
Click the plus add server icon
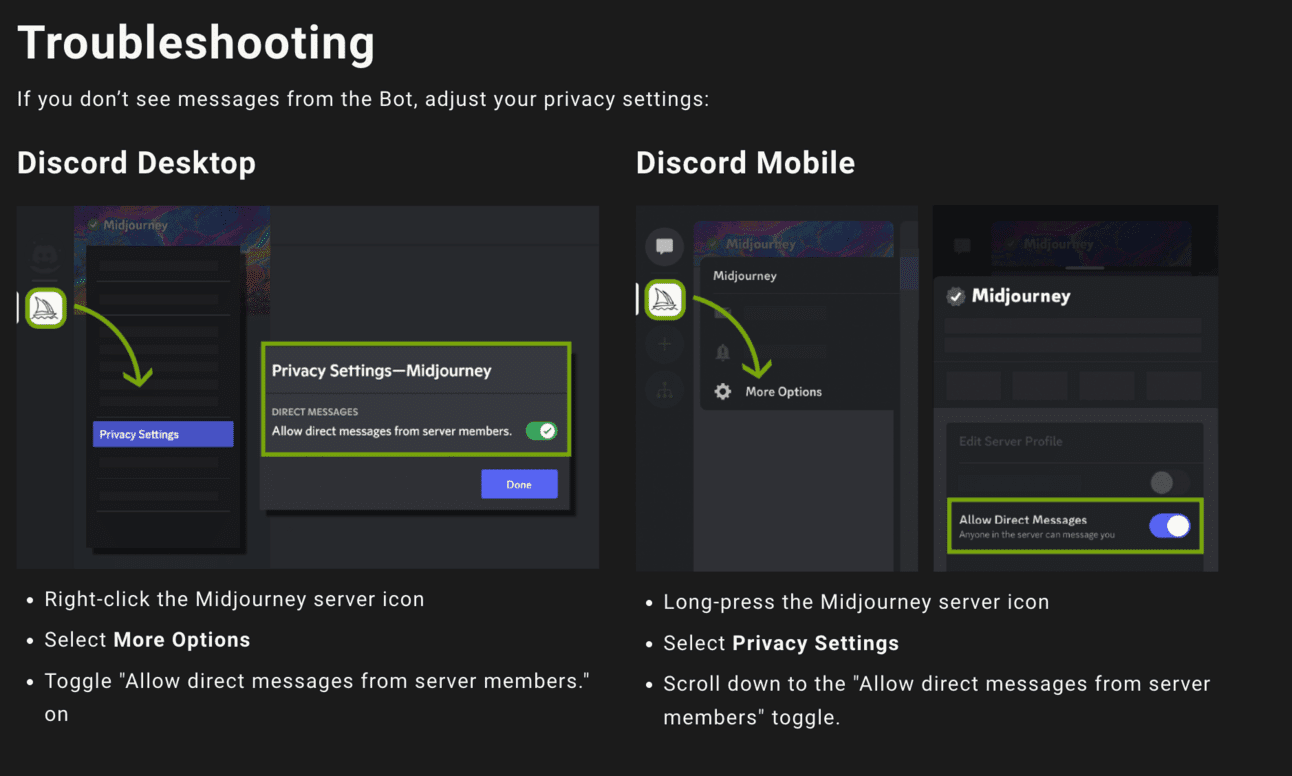(664, 345)
